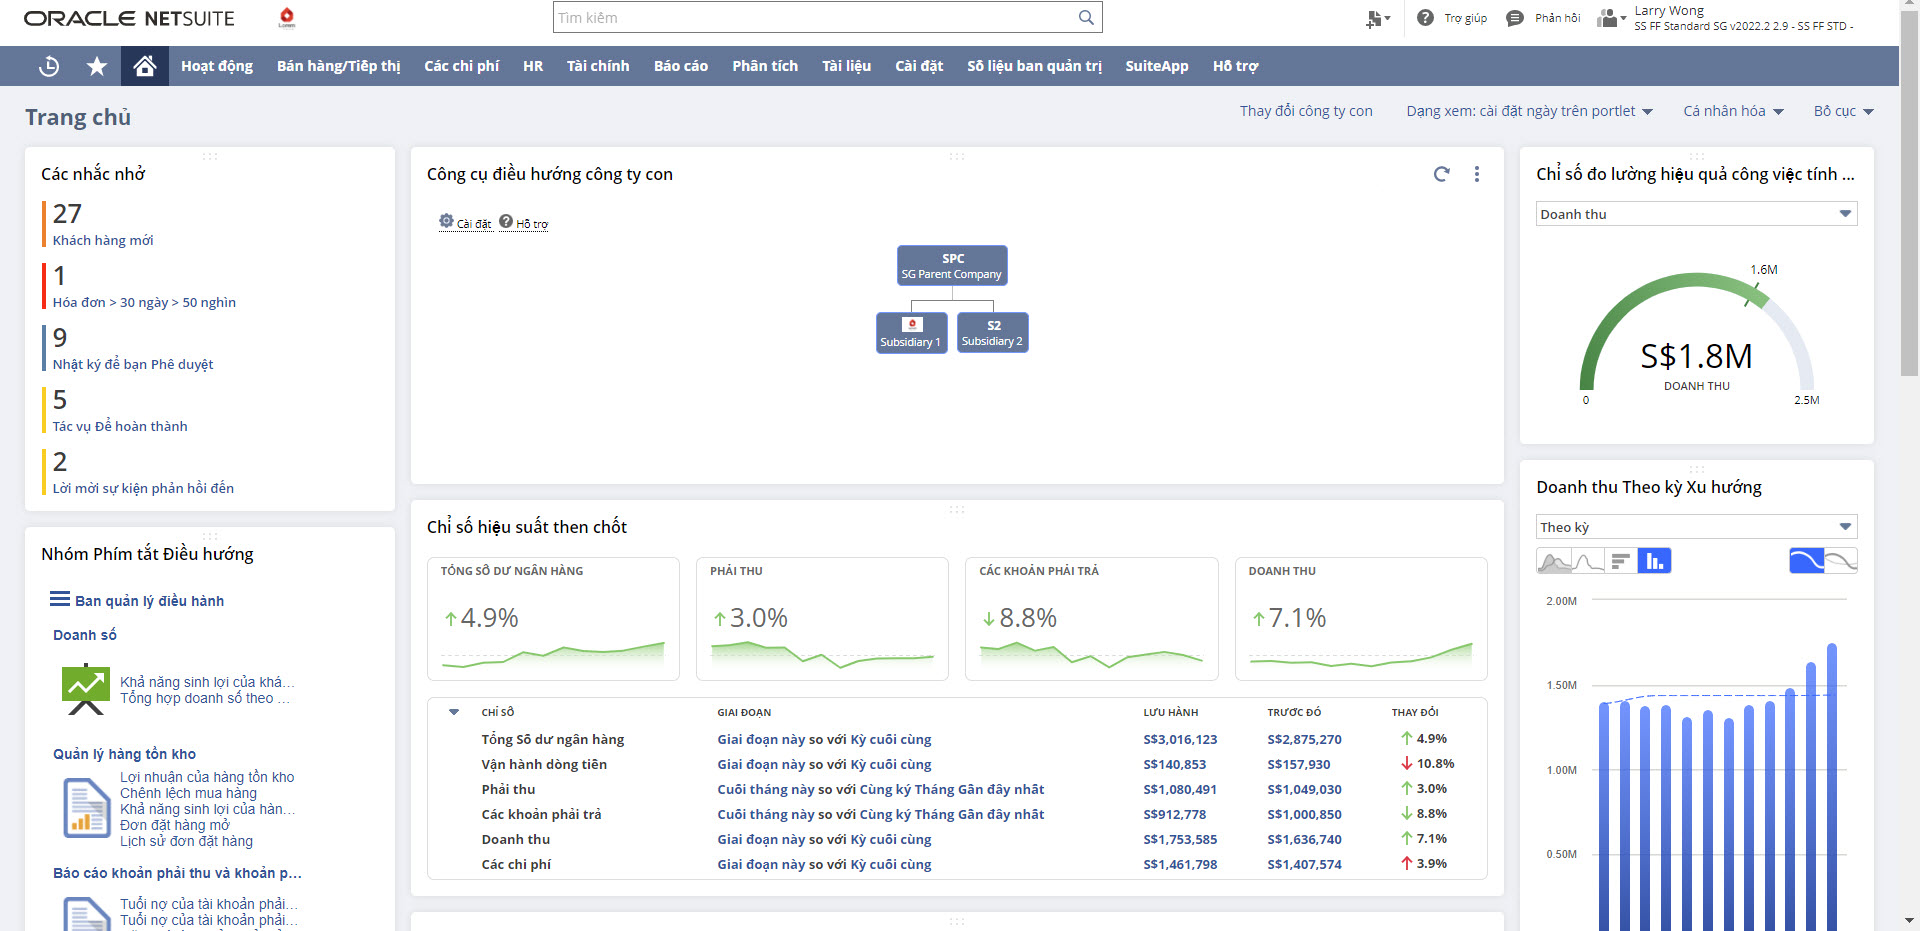Viewport: 1920px width, 931px height.
Task: Open subsidiary navigator three-dot menu
Action: (1477, 174)
